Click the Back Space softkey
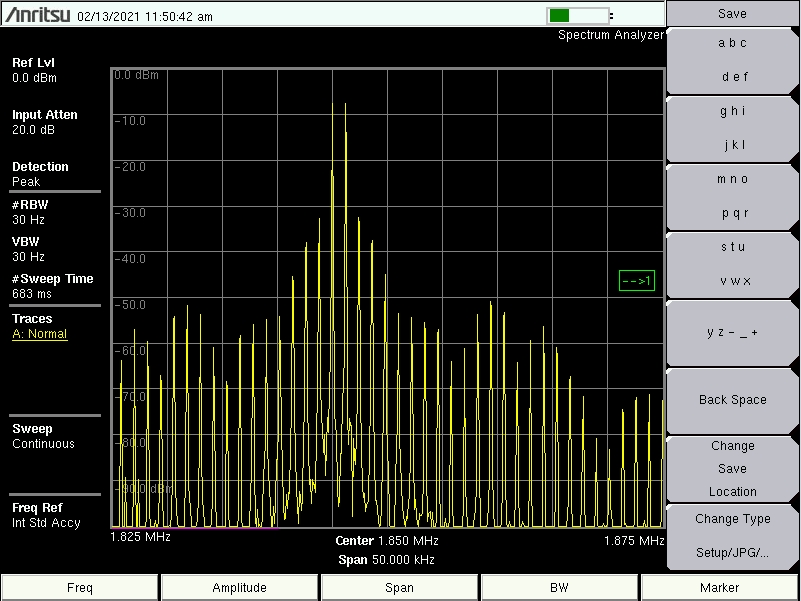Image resolution: width=801 pixels, height=601 pixels. click(x=732, y=400)
